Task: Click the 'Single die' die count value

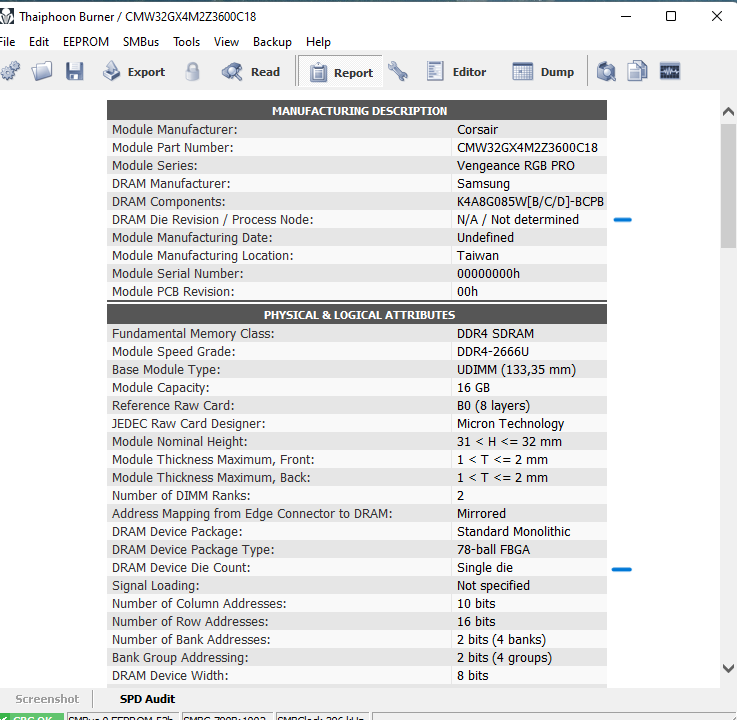Action: (x=485, y=568)
